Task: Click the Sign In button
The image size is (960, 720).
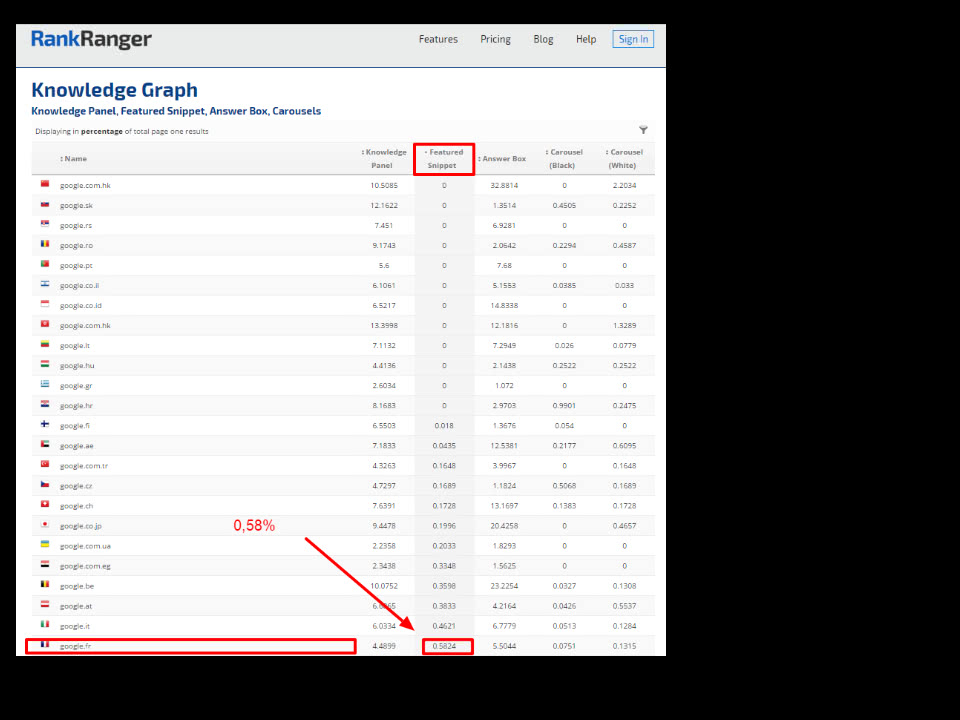Action: [x=633, y=39]
